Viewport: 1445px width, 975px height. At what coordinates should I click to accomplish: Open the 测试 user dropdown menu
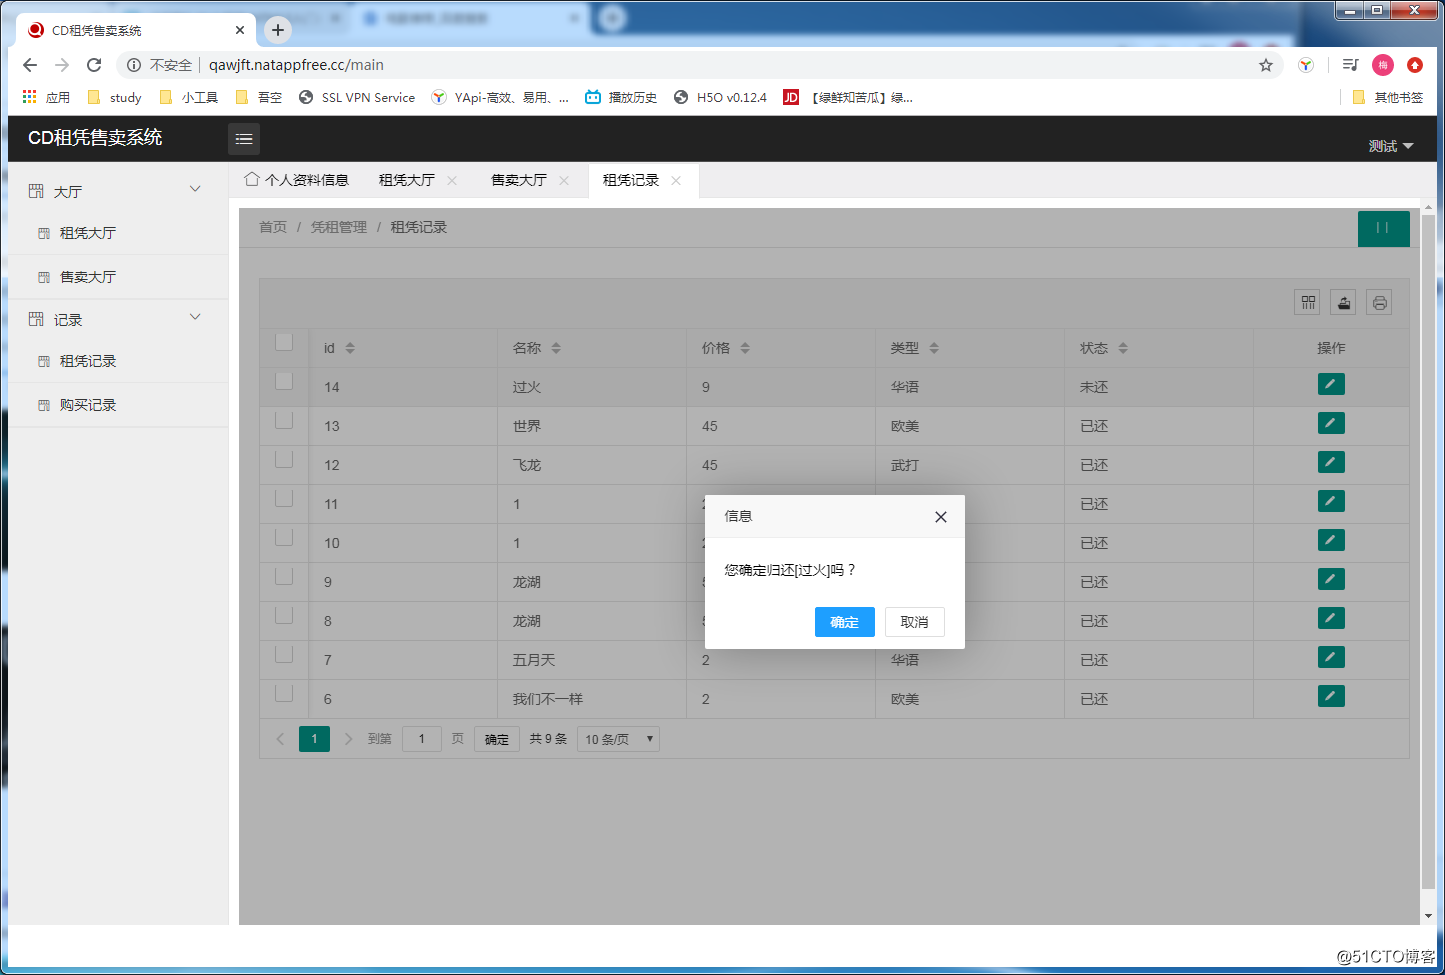[x=1390, y=146]
